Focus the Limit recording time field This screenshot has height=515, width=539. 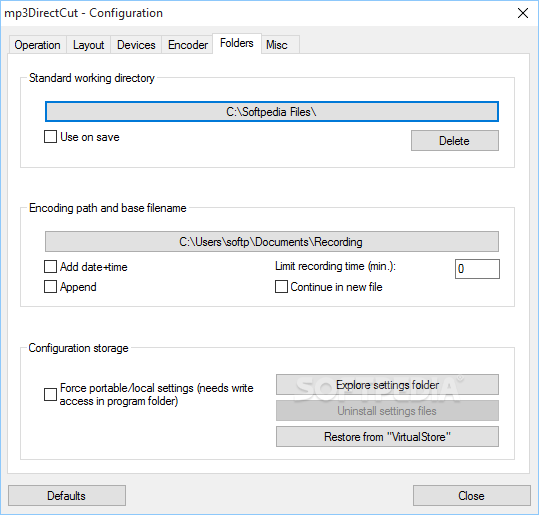point(477,269)
